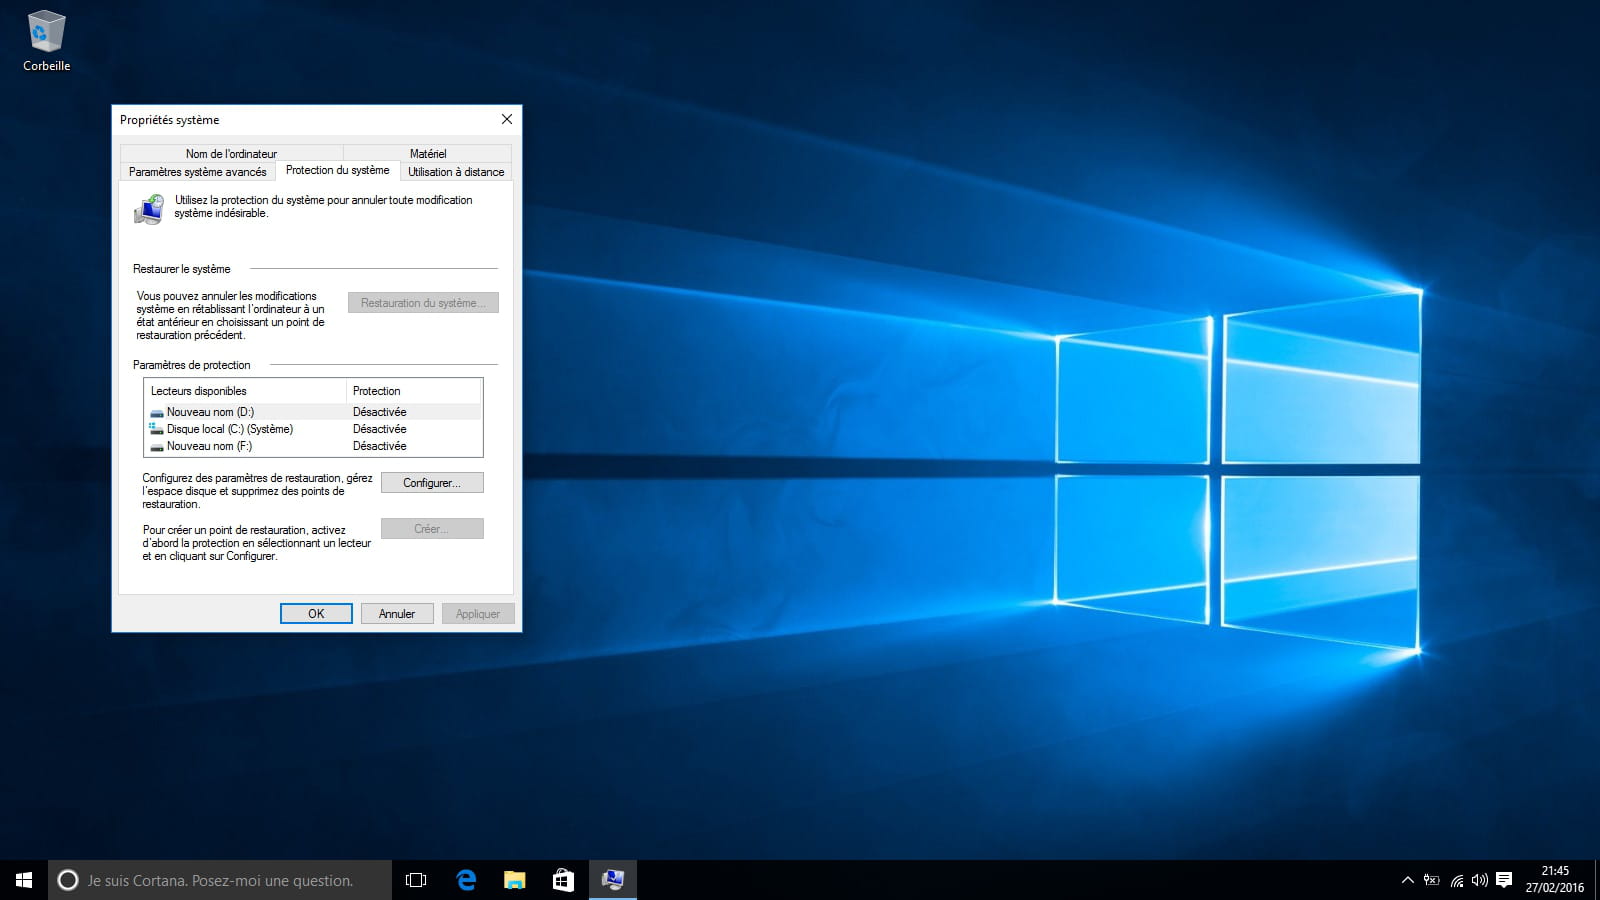Image resolution: width=1600 pixels, height=900 pixels.
Task: Click the Restauration du système button
Action: click(423, 303)
